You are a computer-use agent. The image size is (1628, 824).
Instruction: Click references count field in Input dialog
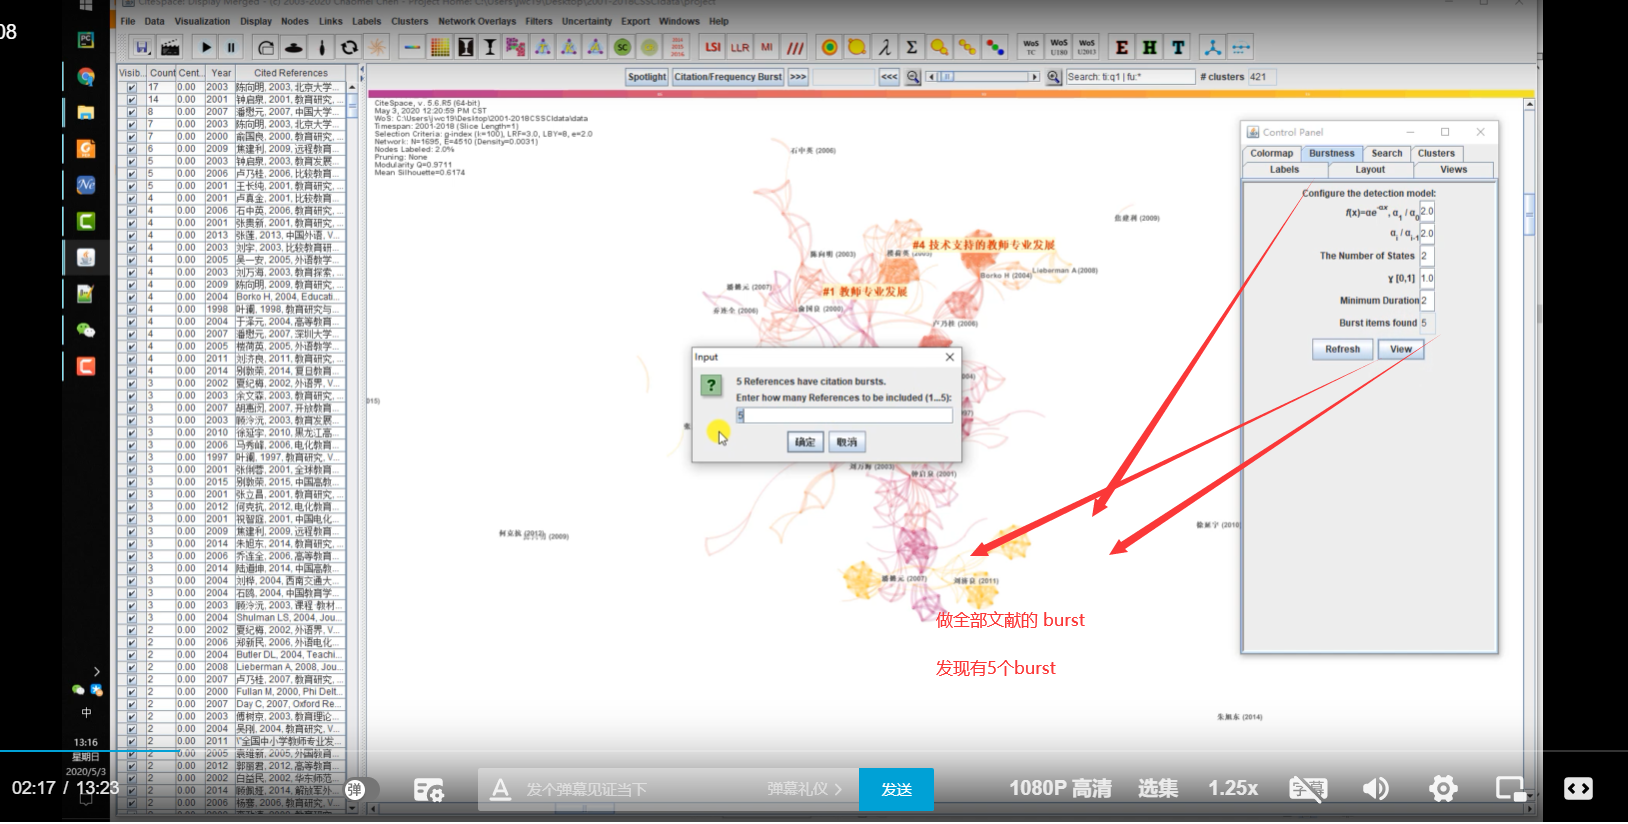coord(844,415)
